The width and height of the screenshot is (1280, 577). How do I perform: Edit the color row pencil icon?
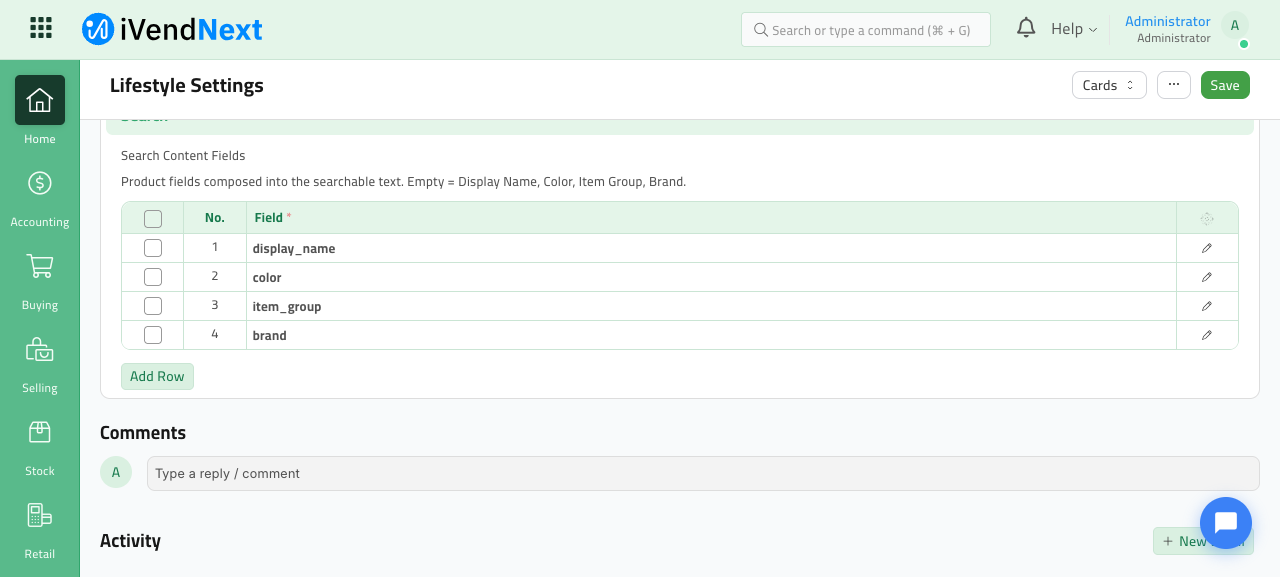[x=1207, y=277]
